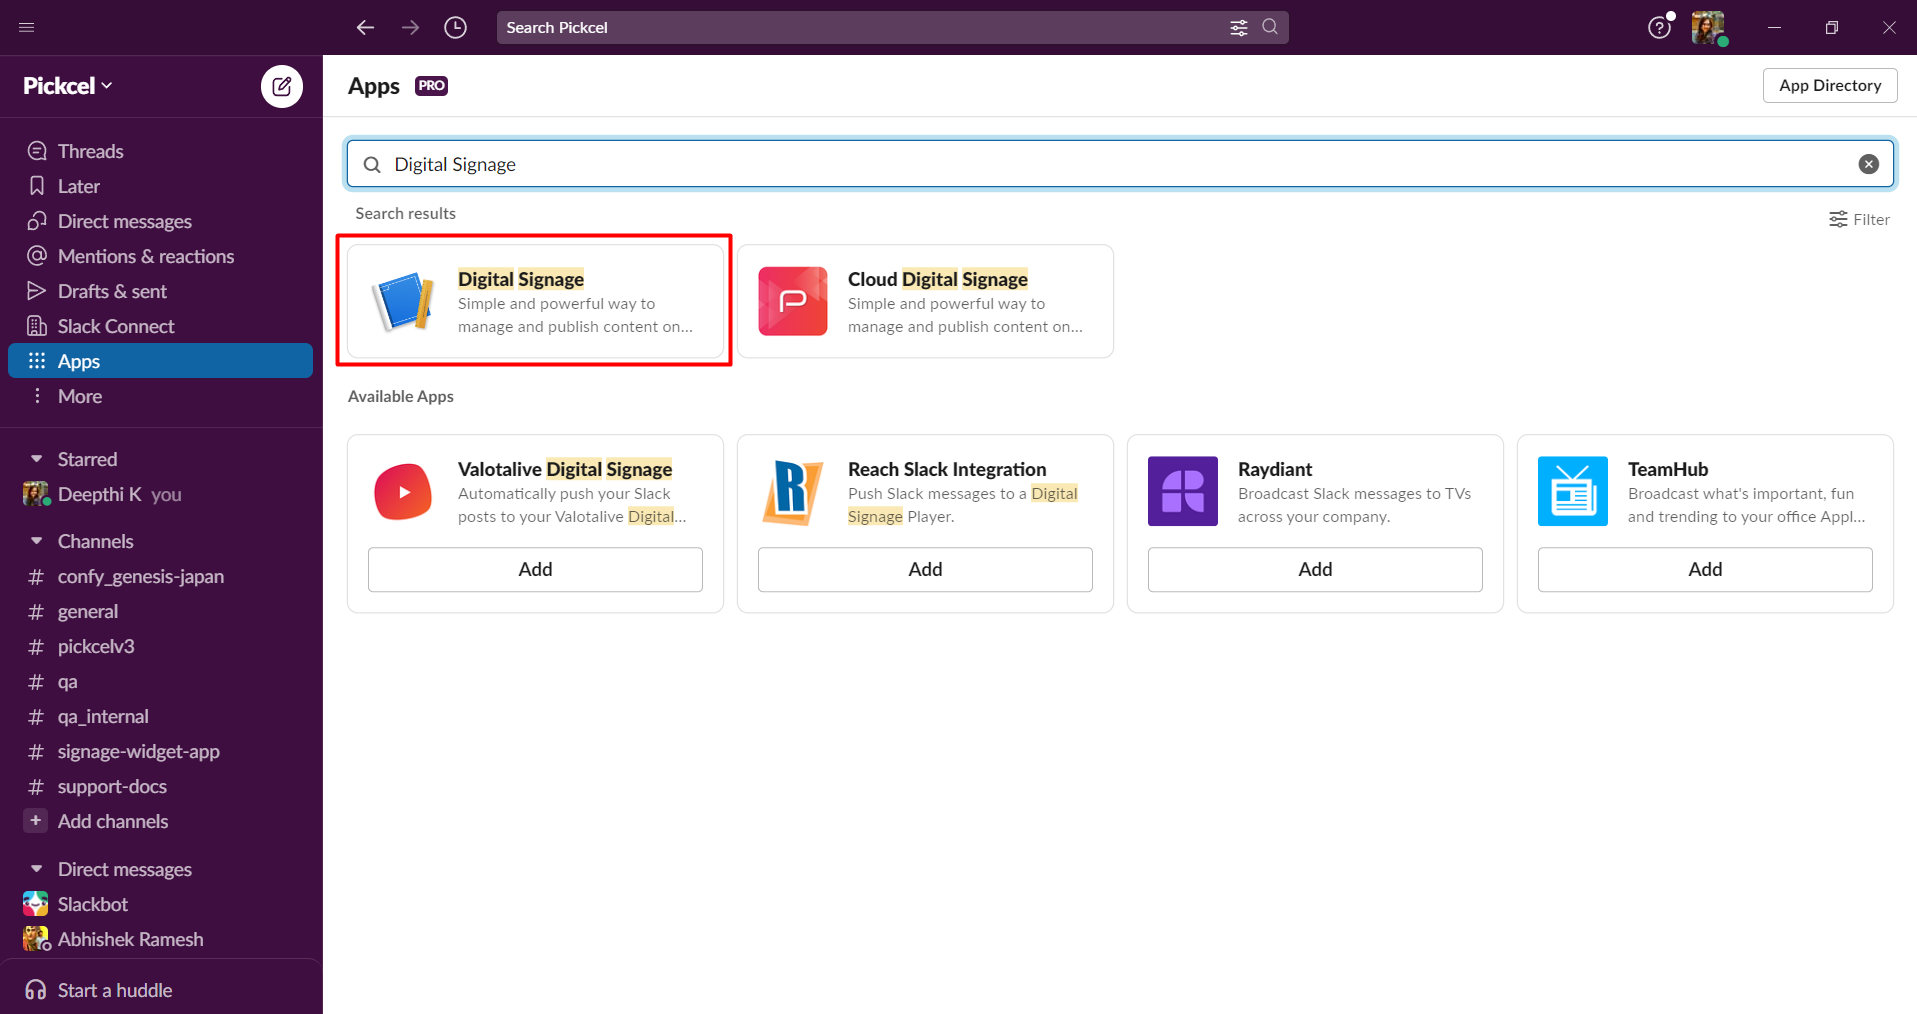Click the Cloud Digital Signage logo
Image resolution: width=1917 pixels, height=1014 pixels.
coord(793,301)
